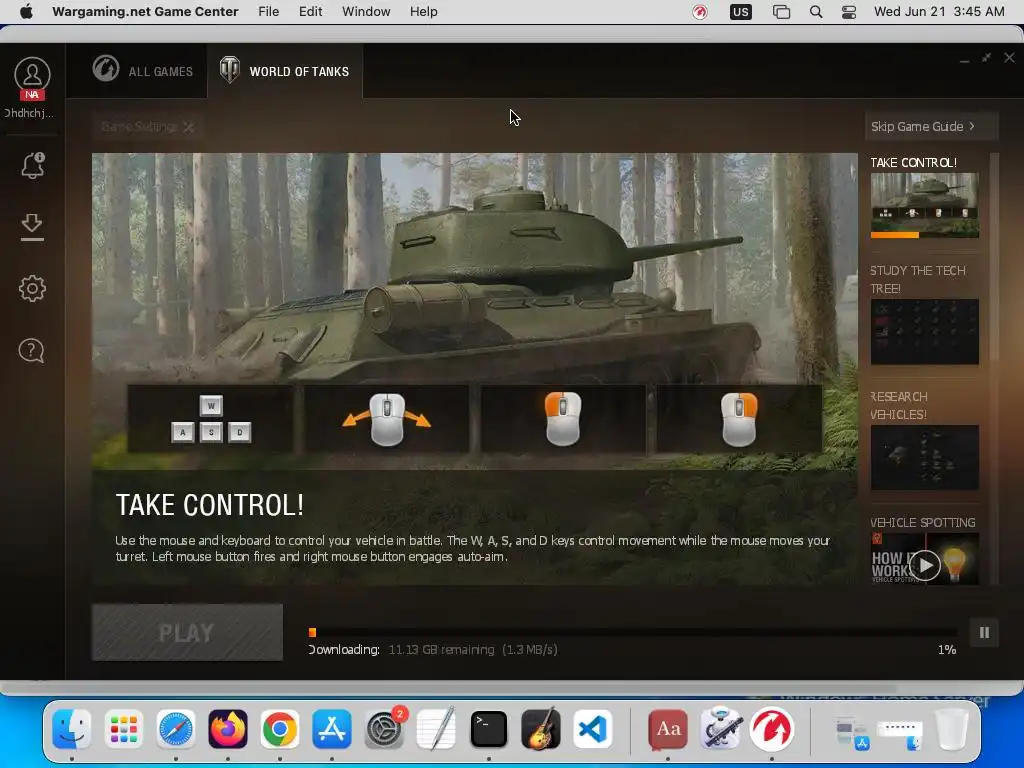Launch Safari from the dock
Screen dimensions: 1024x768
[176, 729]
